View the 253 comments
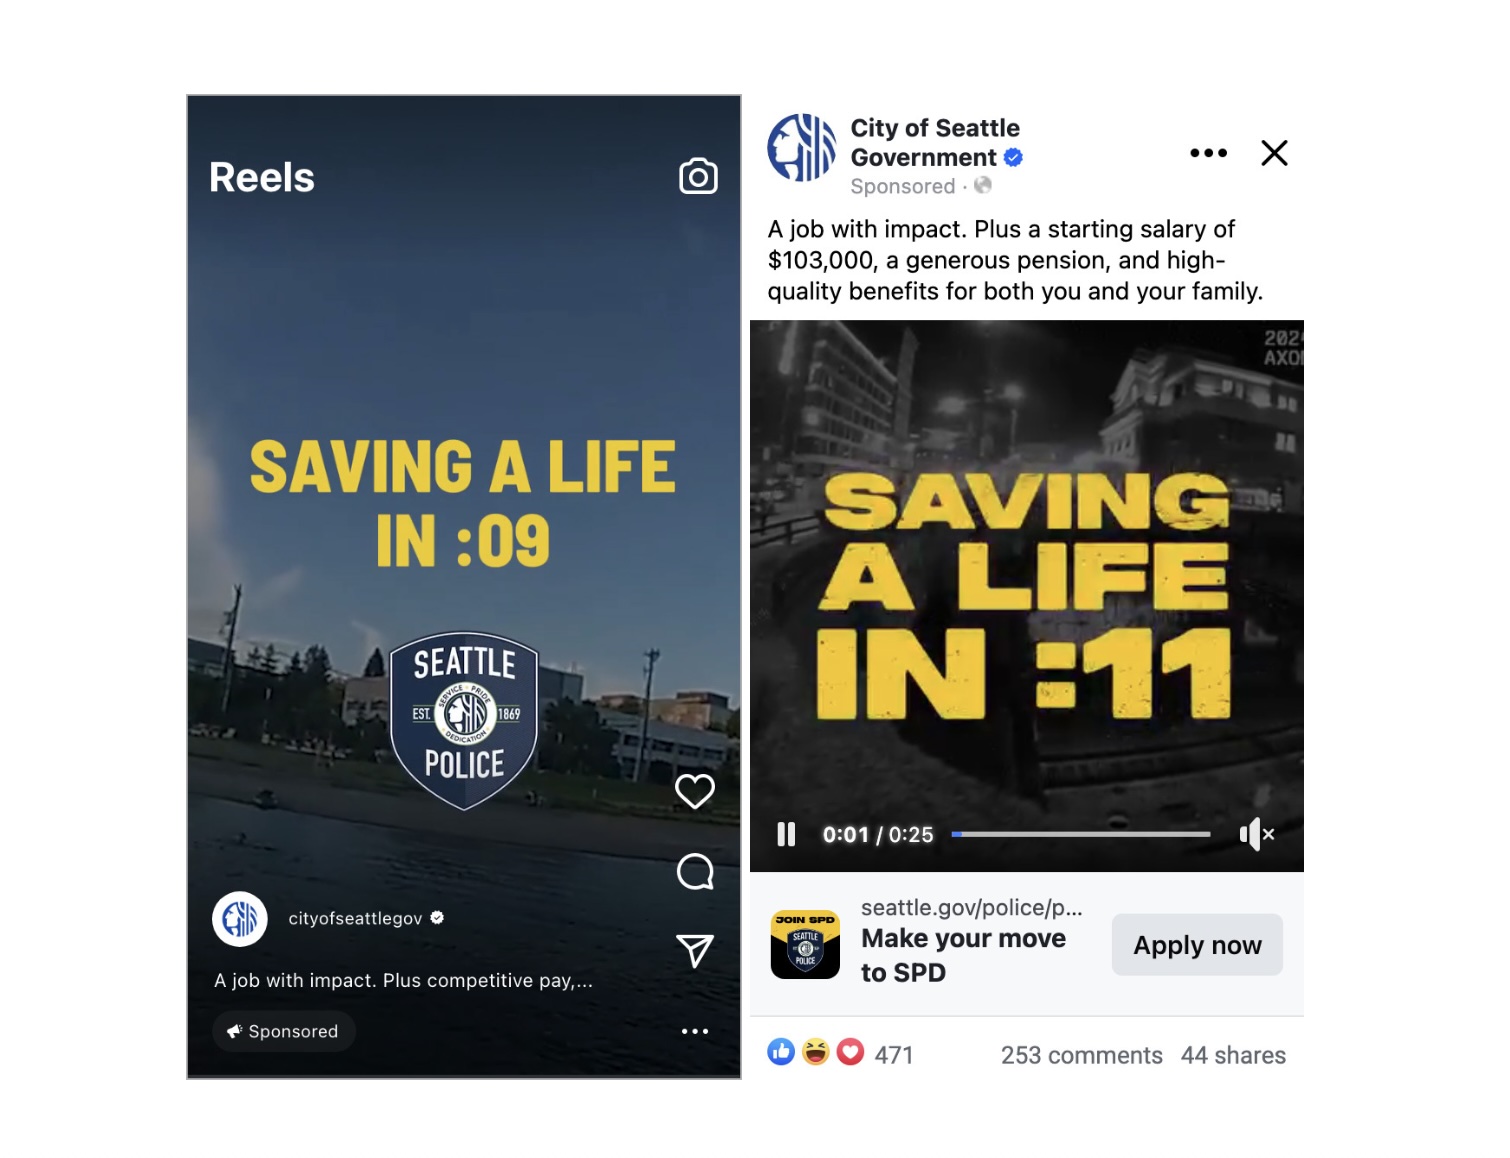This screenshot has width=1510, height=1158. (x=1081, y=1055)
